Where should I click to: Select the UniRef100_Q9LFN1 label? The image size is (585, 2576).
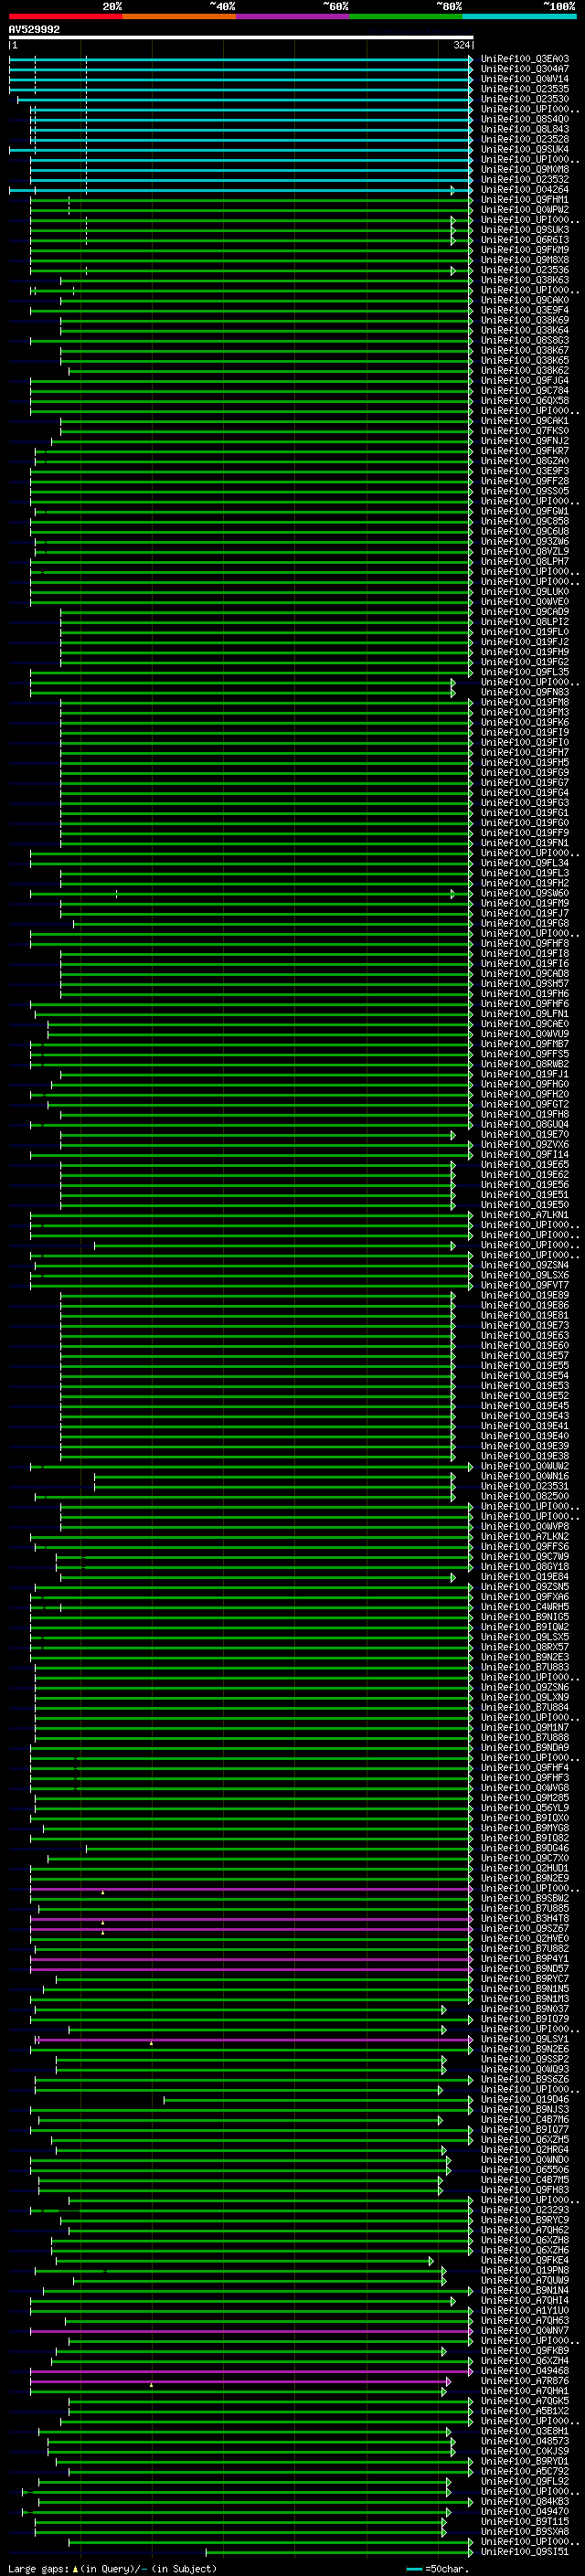click(524, 1013)
